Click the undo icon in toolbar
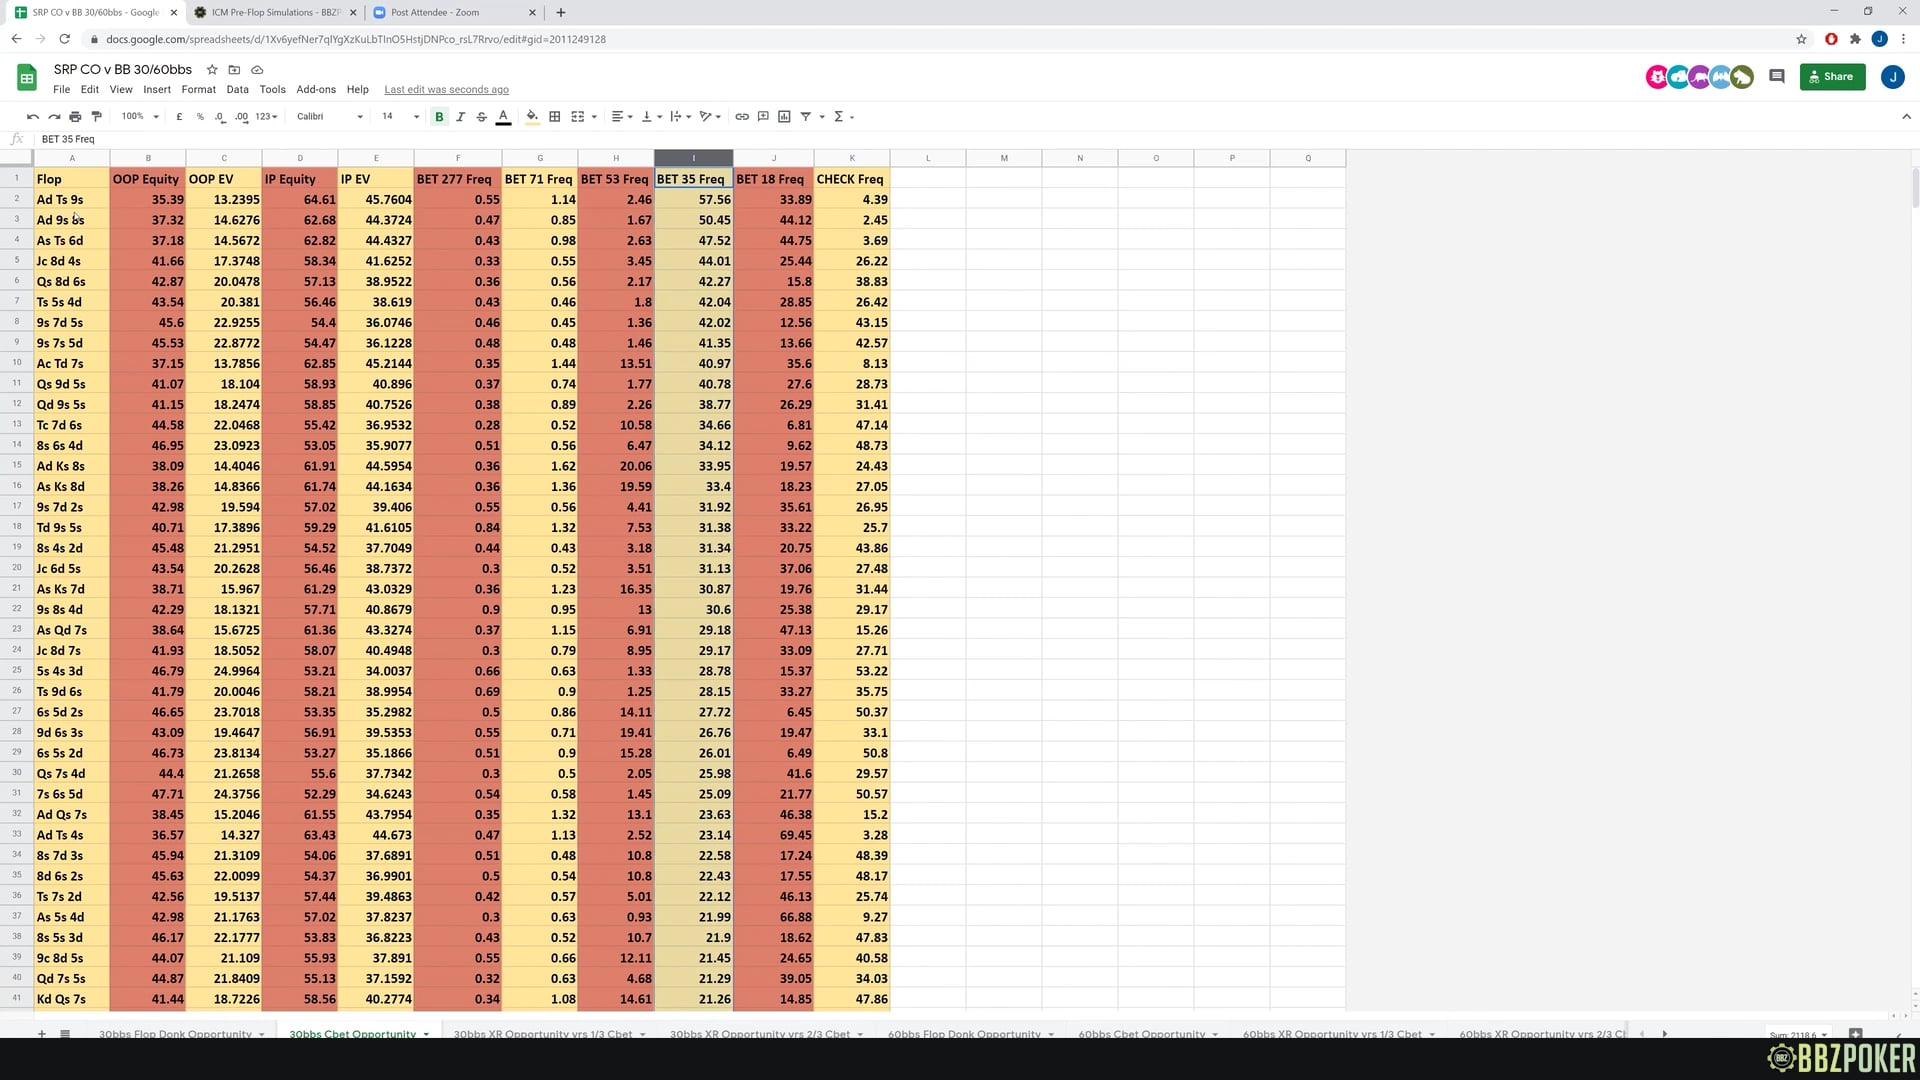The height and width of the screenshot is (1080, 1920). [x=32, y=117]
